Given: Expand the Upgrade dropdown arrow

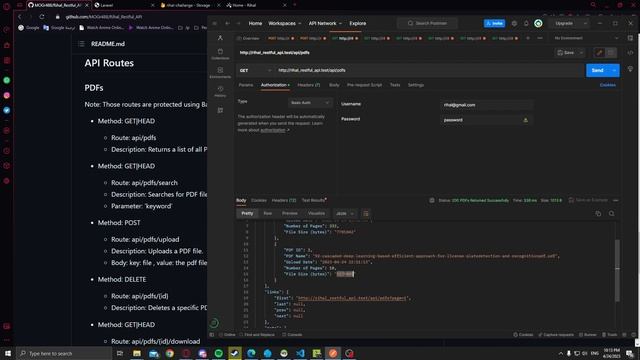Looking at the screenshot, I should click(x=585, y=24).
